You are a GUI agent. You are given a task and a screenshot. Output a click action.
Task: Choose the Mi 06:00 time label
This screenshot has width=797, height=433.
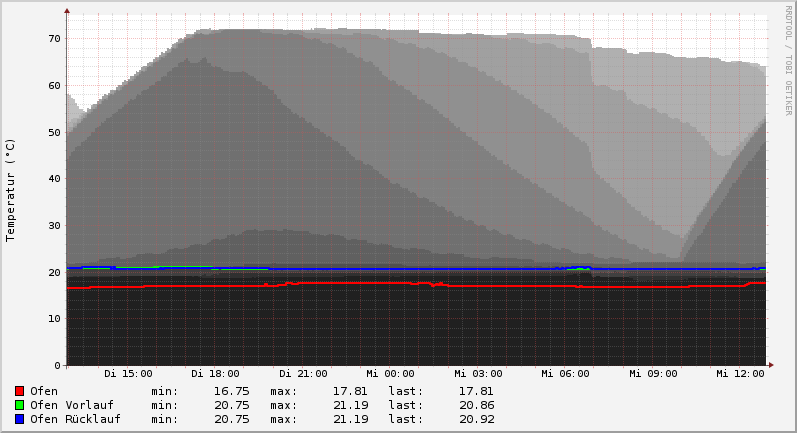pyautogui.click(x=565, y=374)
